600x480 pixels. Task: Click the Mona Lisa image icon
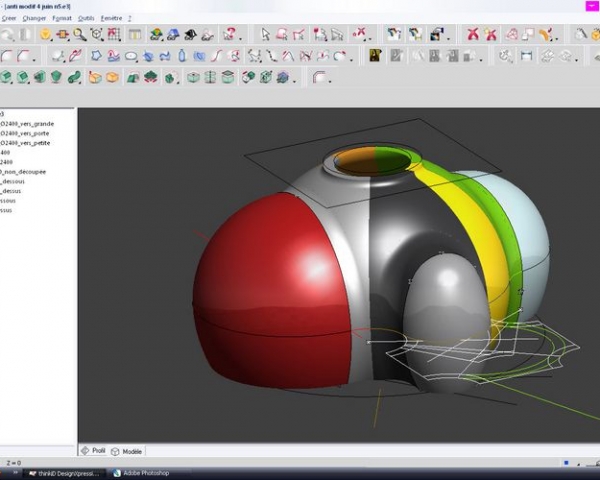point(375,56)
